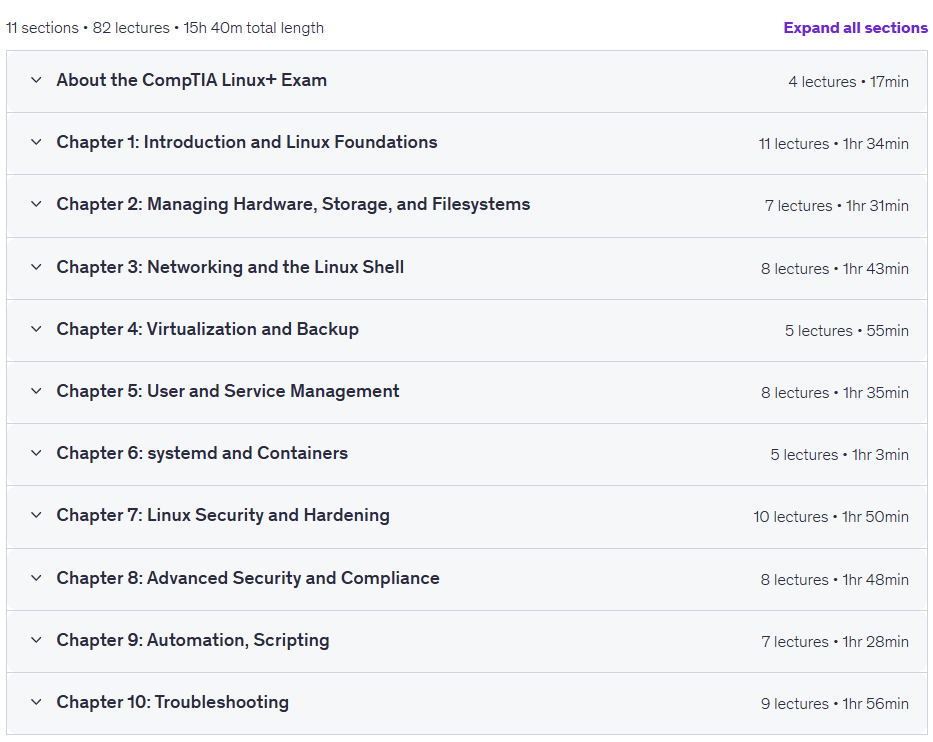Toggle chevron beside Chapter 8 Advanced Security
933x742 pixels.
click(36, 578)
